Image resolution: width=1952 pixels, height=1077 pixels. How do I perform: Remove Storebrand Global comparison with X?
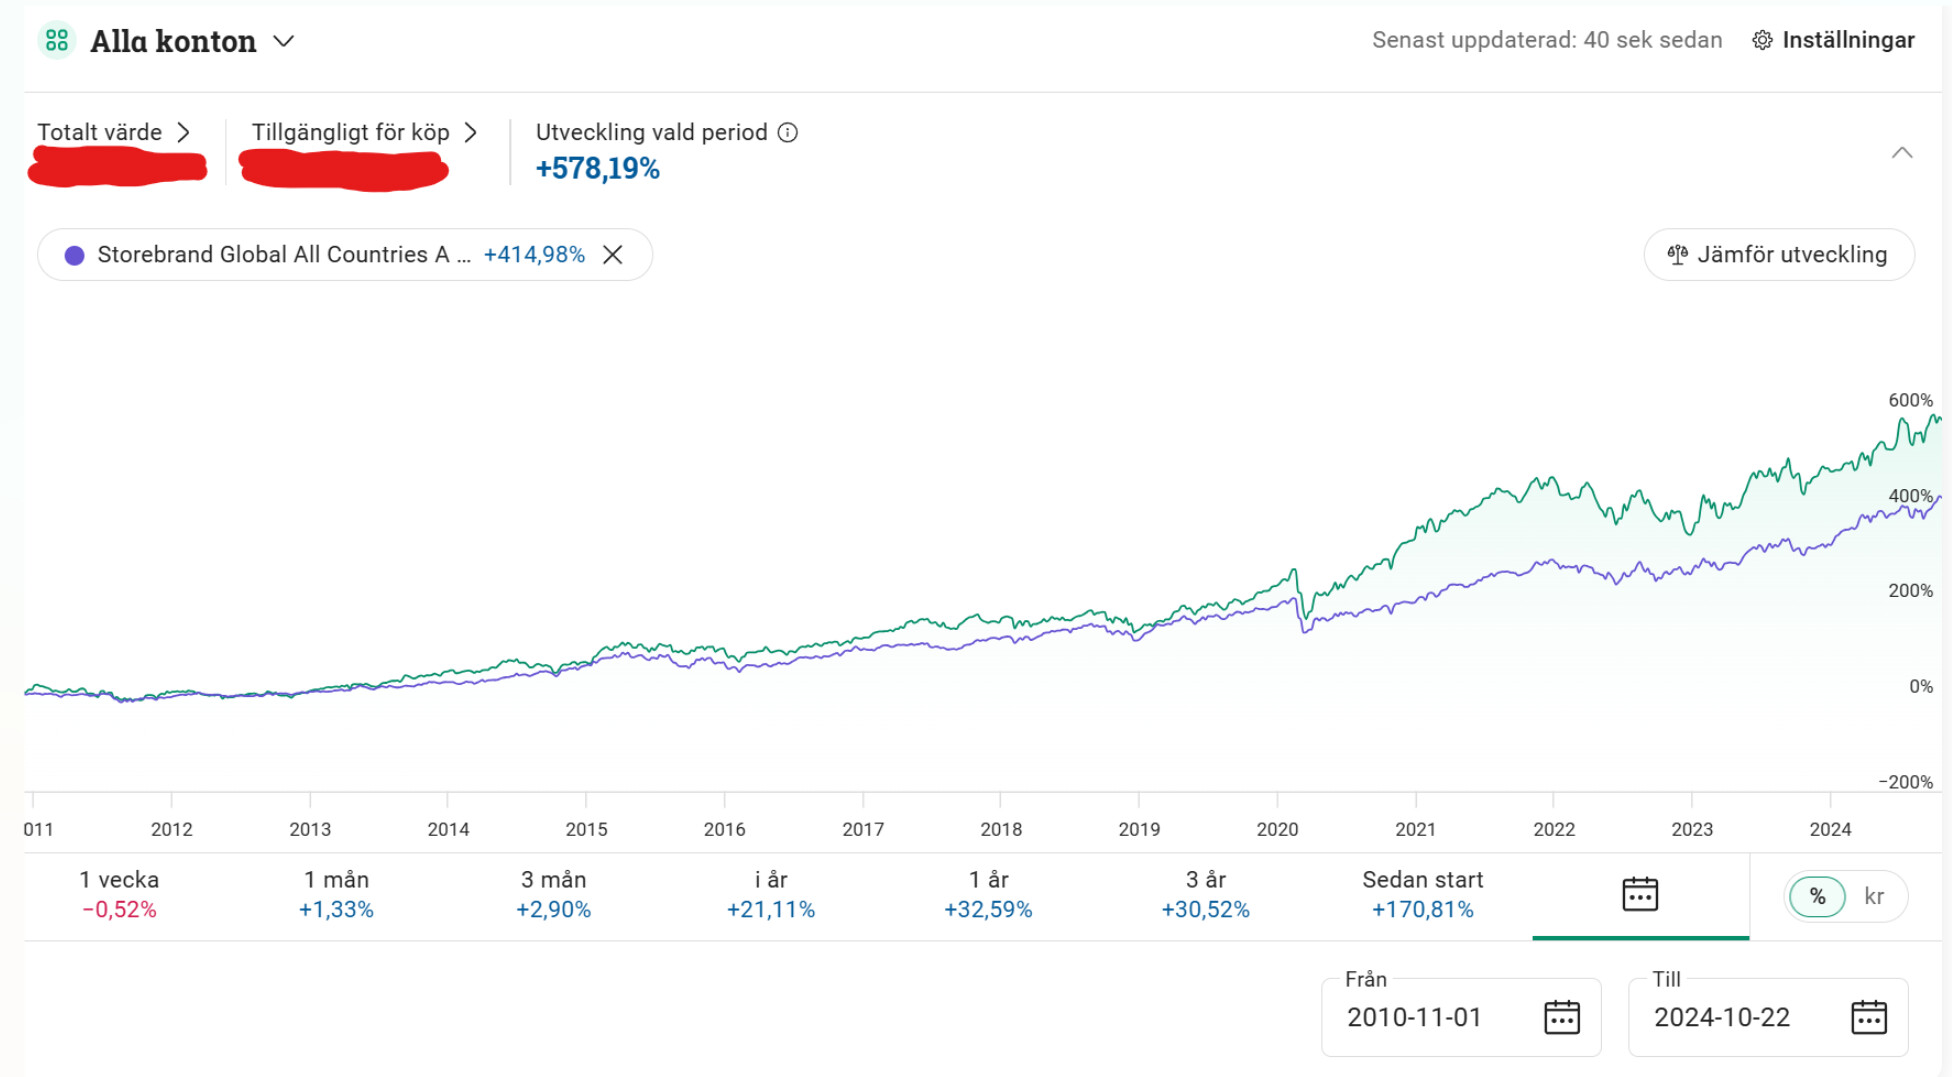[x=613, y=255]
